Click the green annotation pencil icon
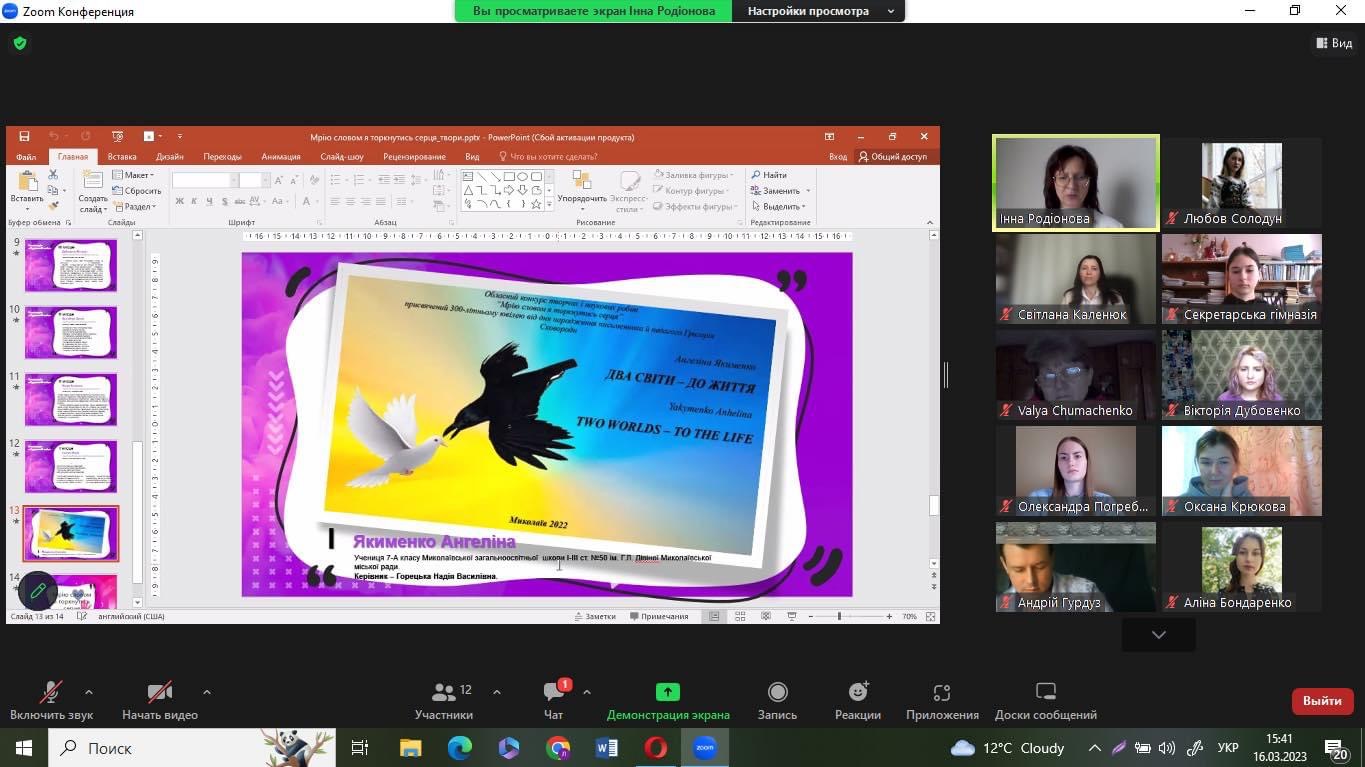 (38, 591)
